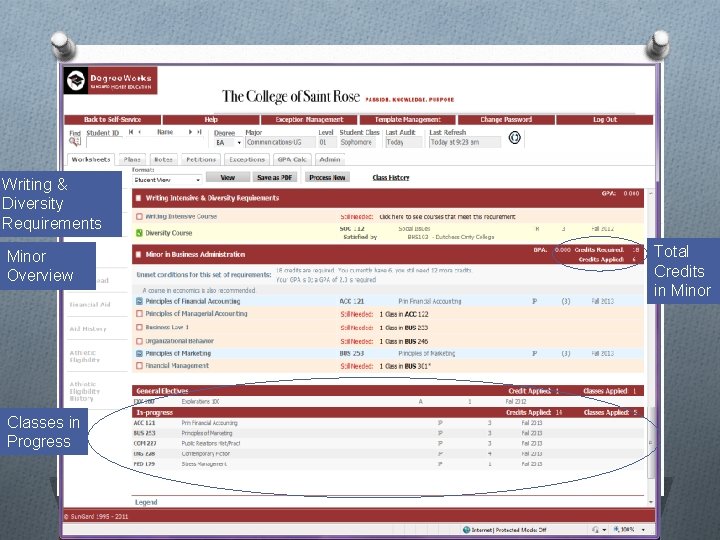Click 1 Class in ACC 122 requirement
The height and width of the screenshot is (540, 720).
pos(404,314)
